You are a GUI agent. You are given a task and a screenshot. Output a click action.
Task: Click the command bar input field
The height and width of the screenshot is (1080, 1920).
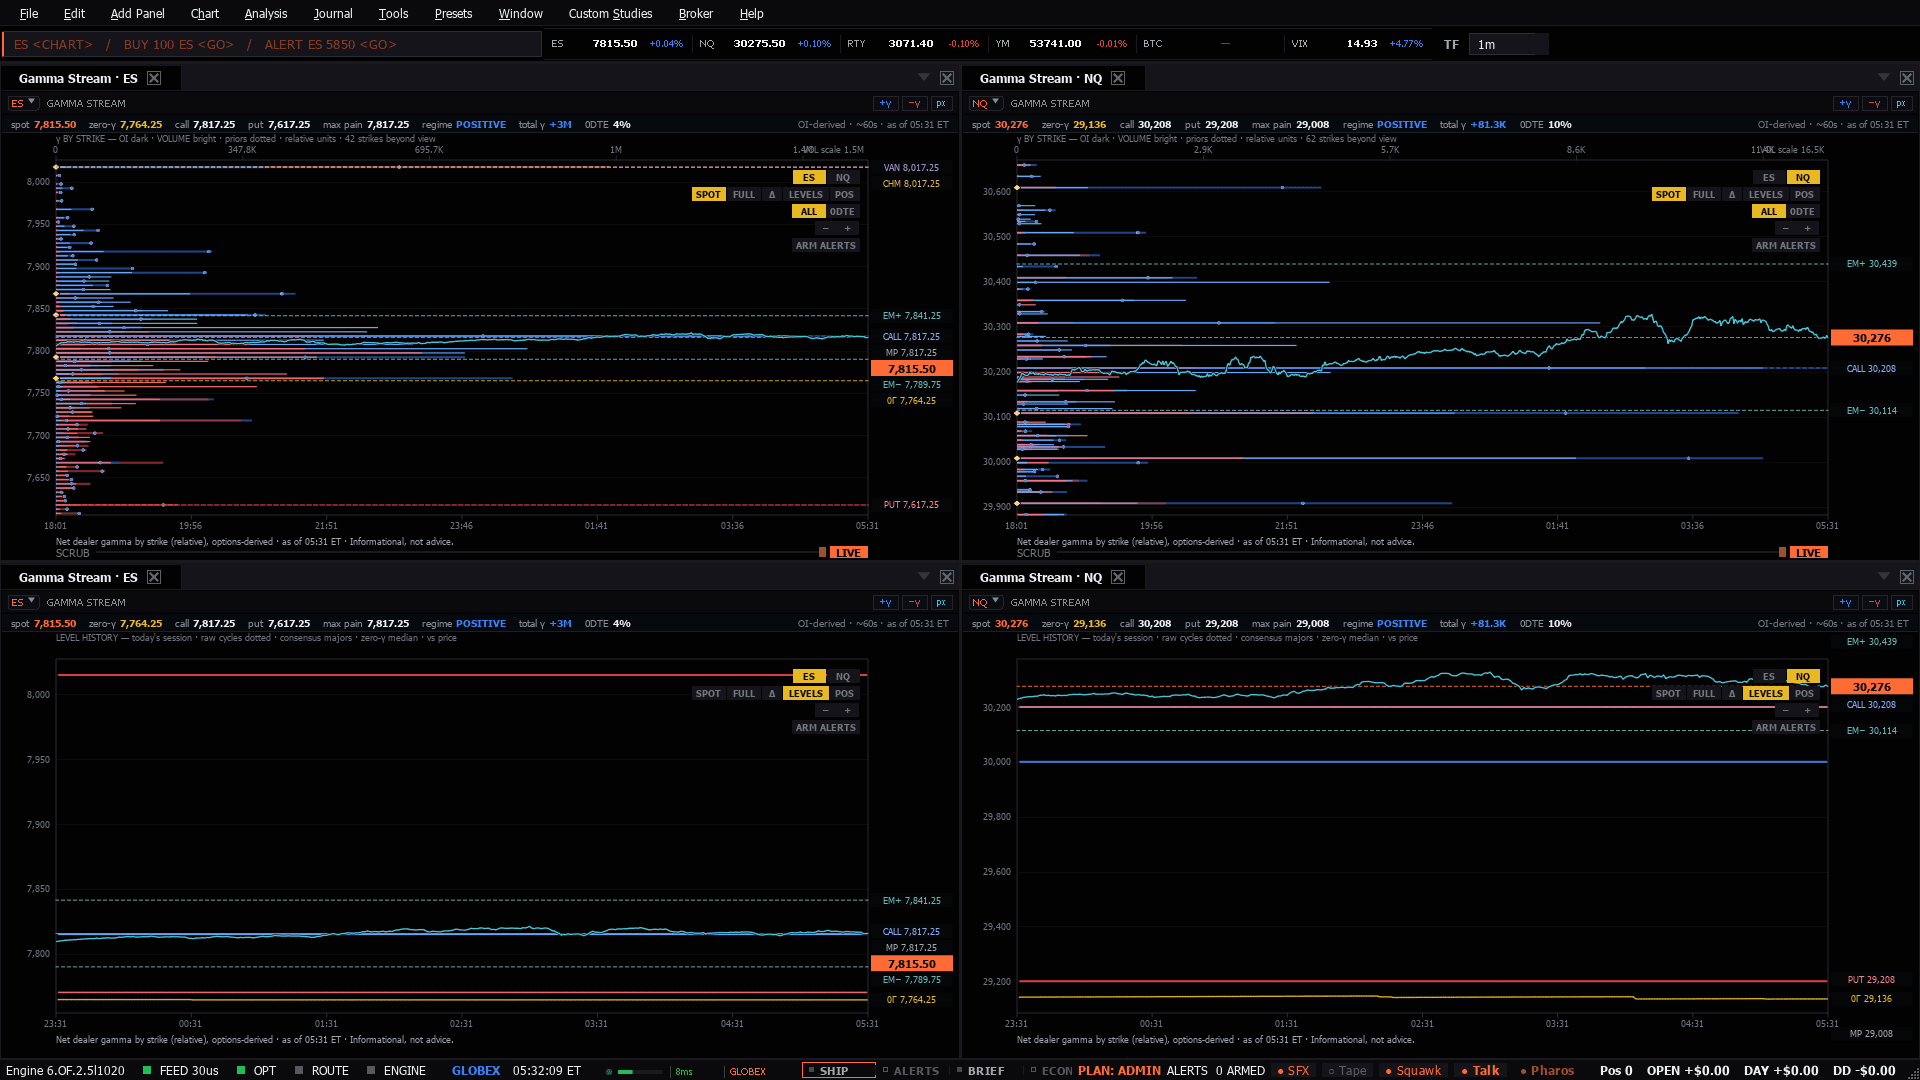pos(272,44)
